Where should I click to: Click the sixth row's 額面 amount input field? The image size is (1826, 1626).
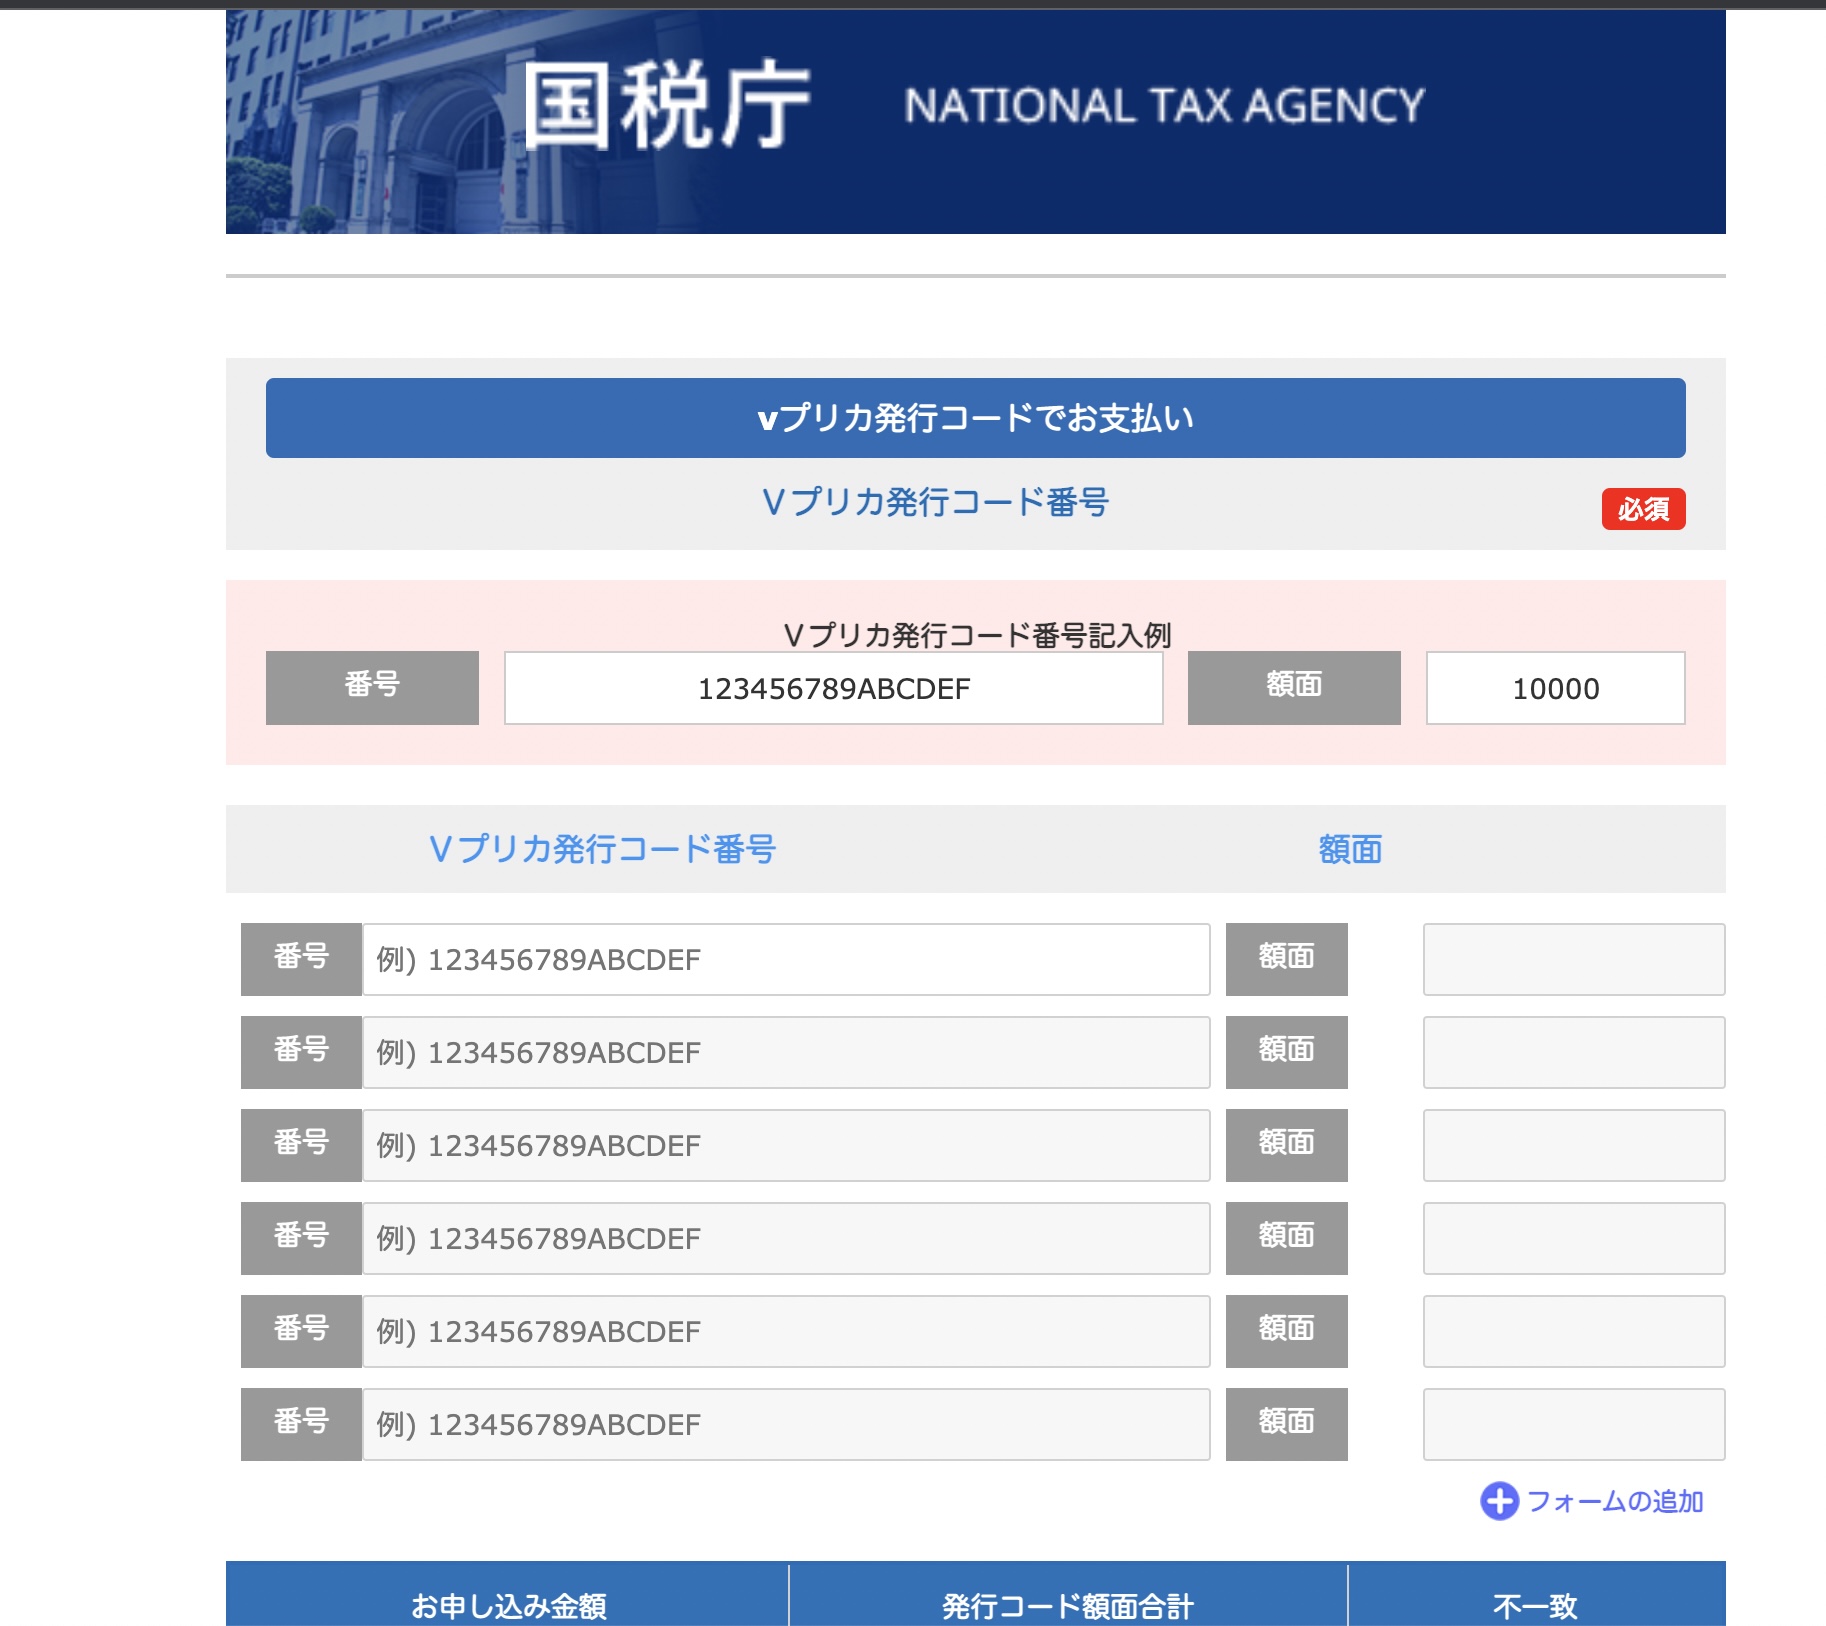(x=1574, y=1424)
